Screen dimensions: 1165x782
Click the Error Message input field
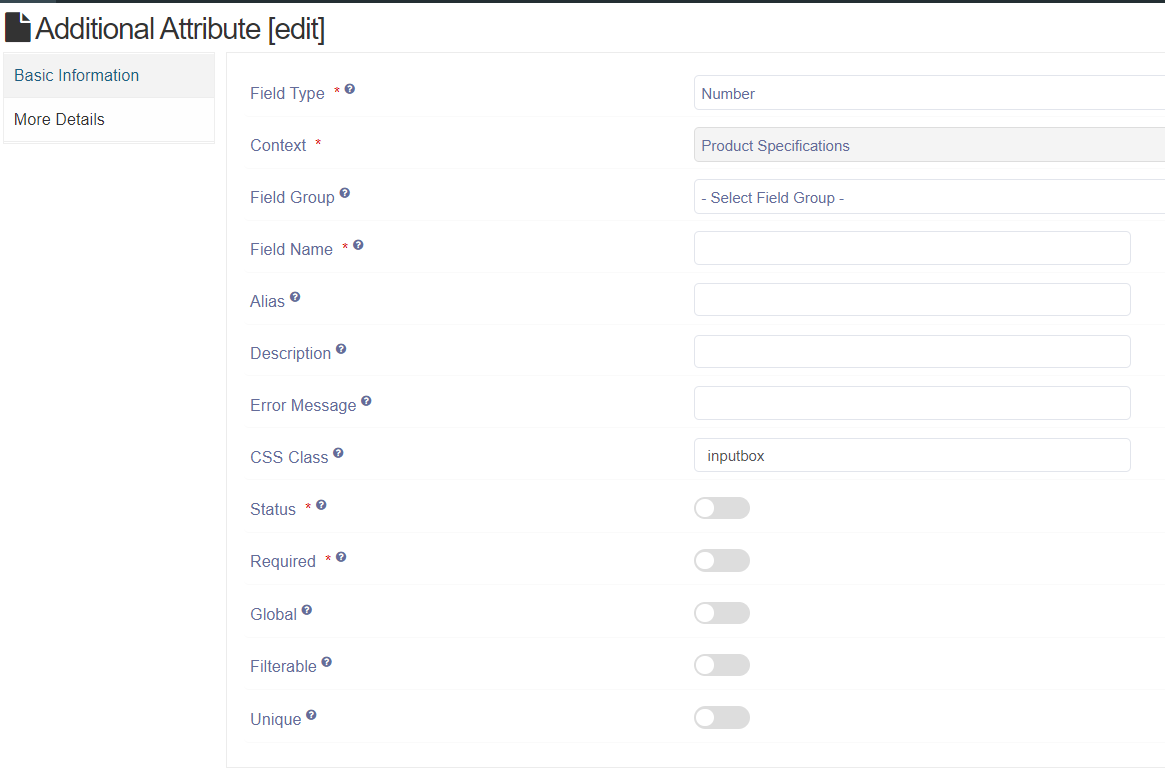click(x=911, y=403)
